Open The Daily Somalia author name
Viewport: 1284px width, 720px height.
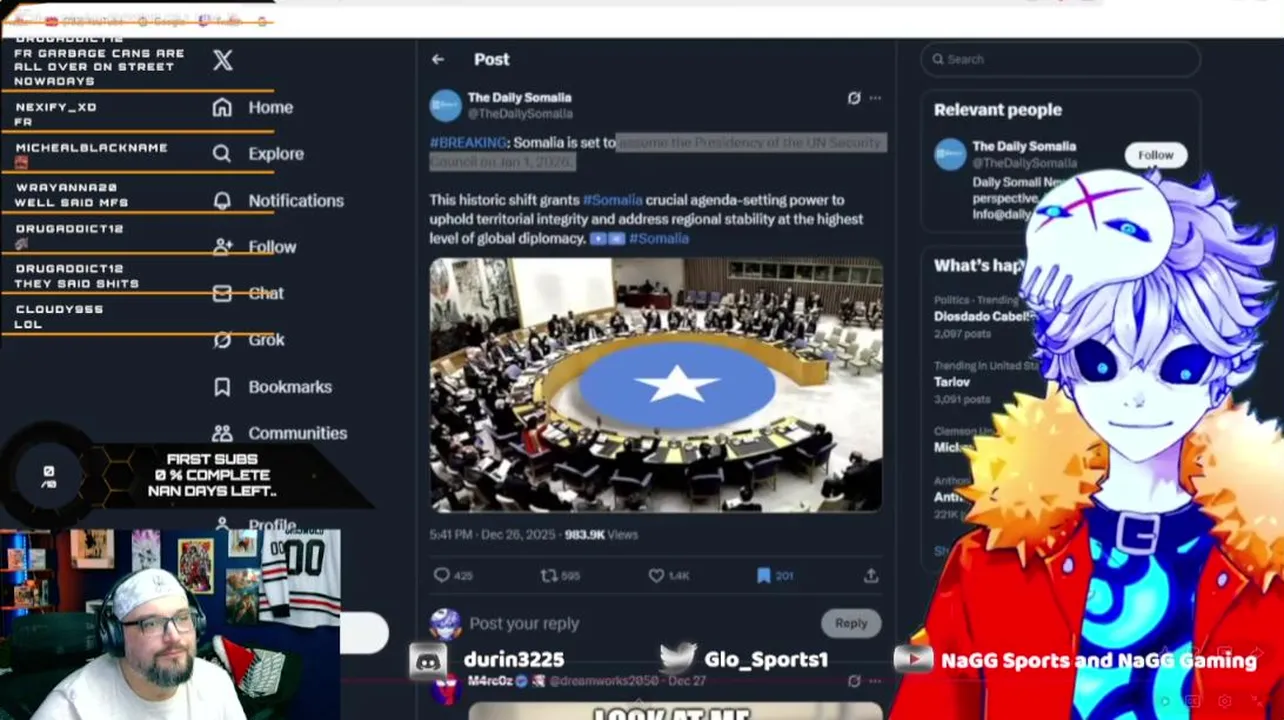519,97
